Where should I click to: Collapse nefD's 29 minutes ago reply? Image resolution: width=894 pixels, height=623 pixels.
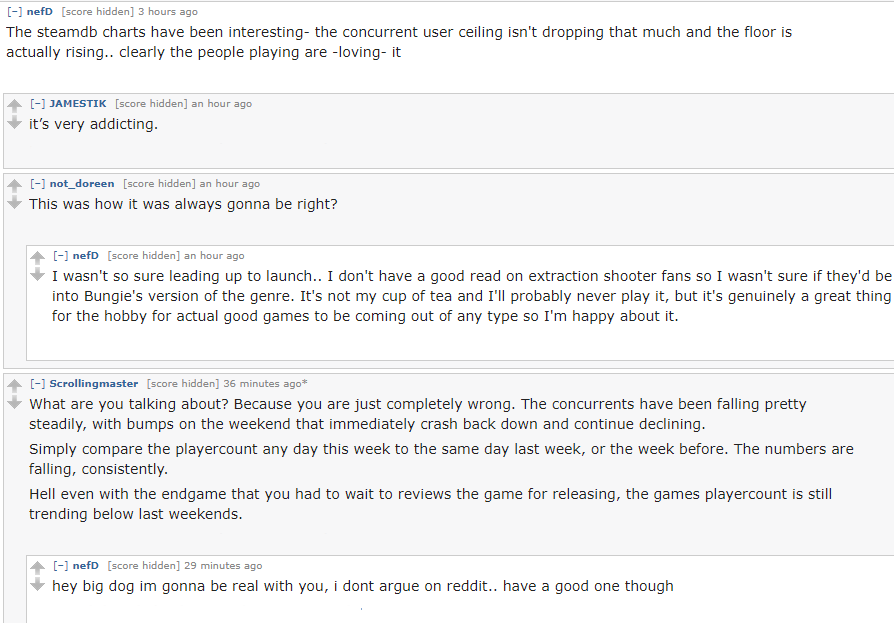click(61, 566)
